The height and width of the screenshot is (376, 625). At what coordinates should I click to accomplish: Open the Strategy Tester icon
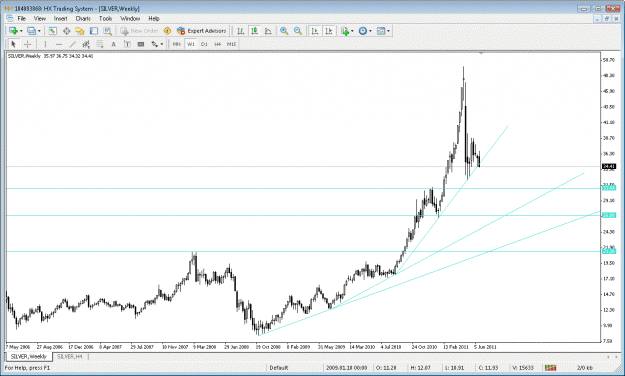click(x=108, y=31)
